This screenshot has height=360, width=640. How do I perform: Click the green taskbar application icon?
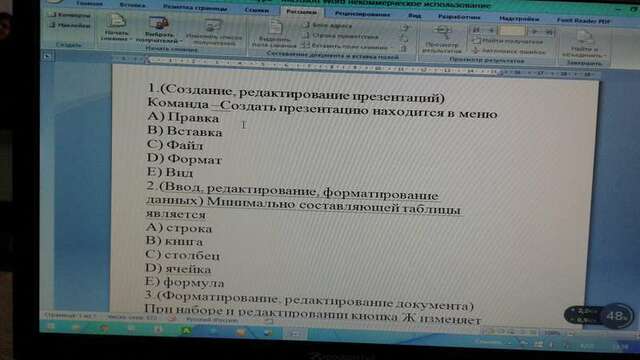coord(187,331)
